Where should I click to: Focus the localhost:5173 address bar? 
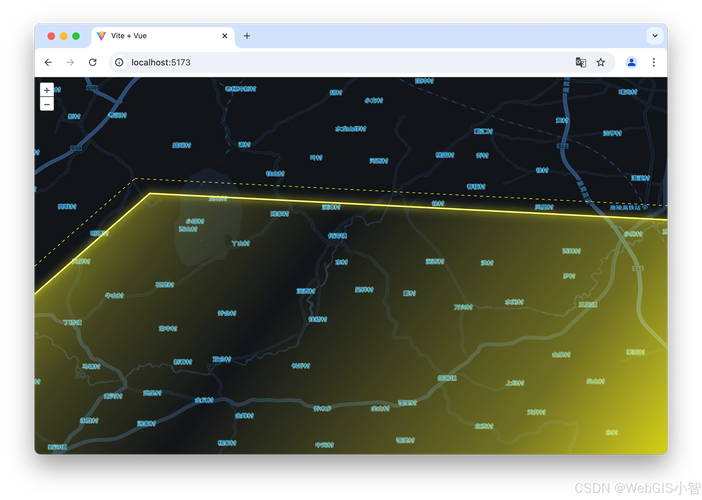tap(340, 62)
